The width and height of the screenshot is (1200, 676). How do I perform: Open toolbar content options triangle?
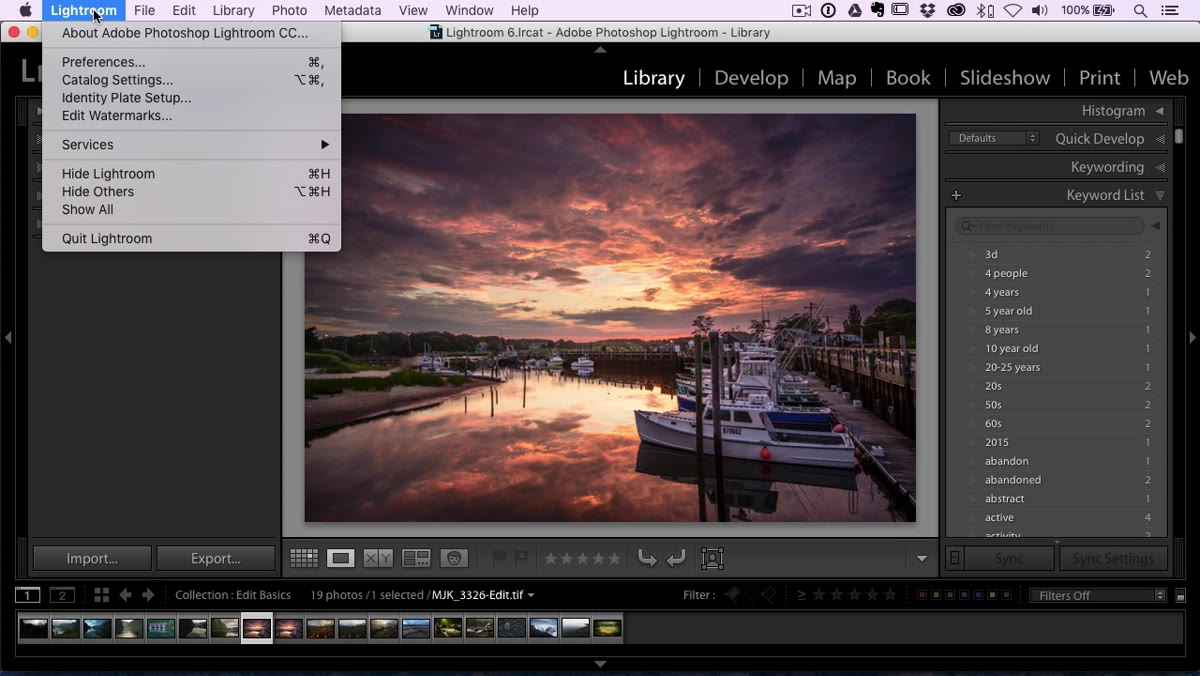coord(922,559)
